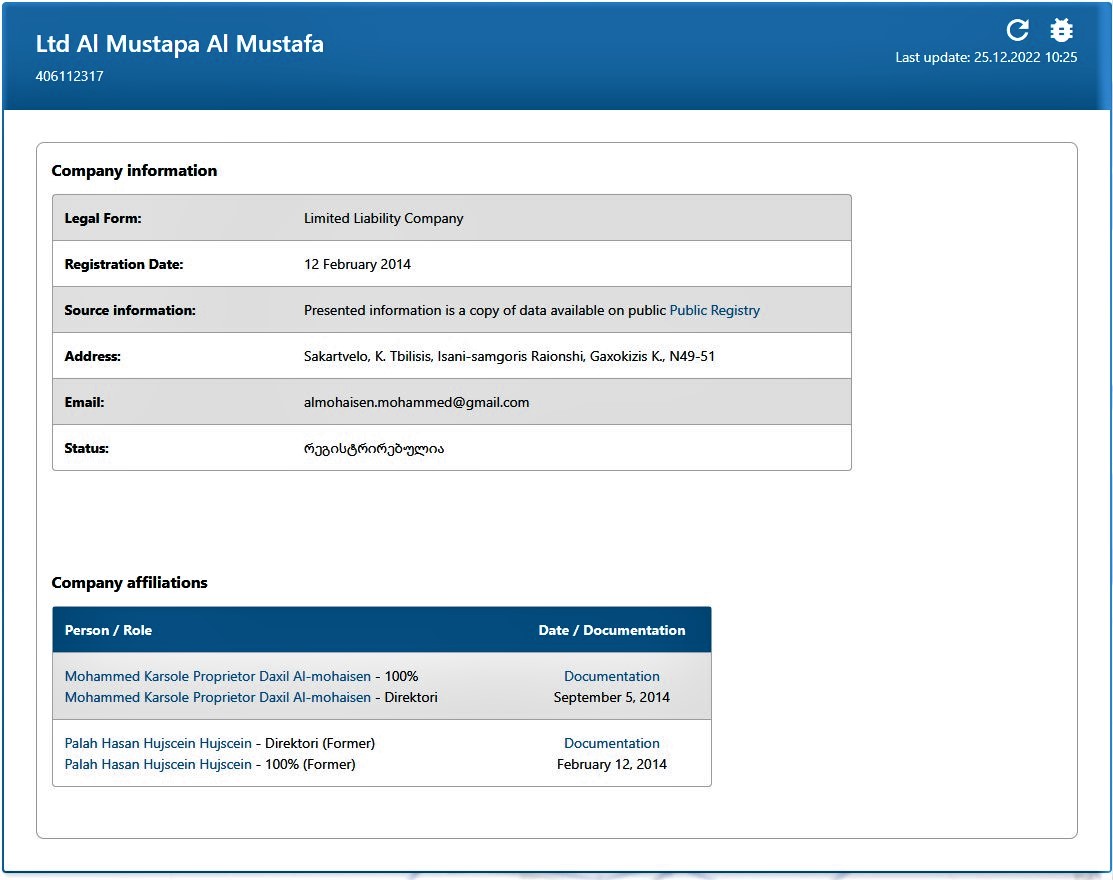
Task: Click the refresh icon in the header
Action: (x=1017, y=30)
